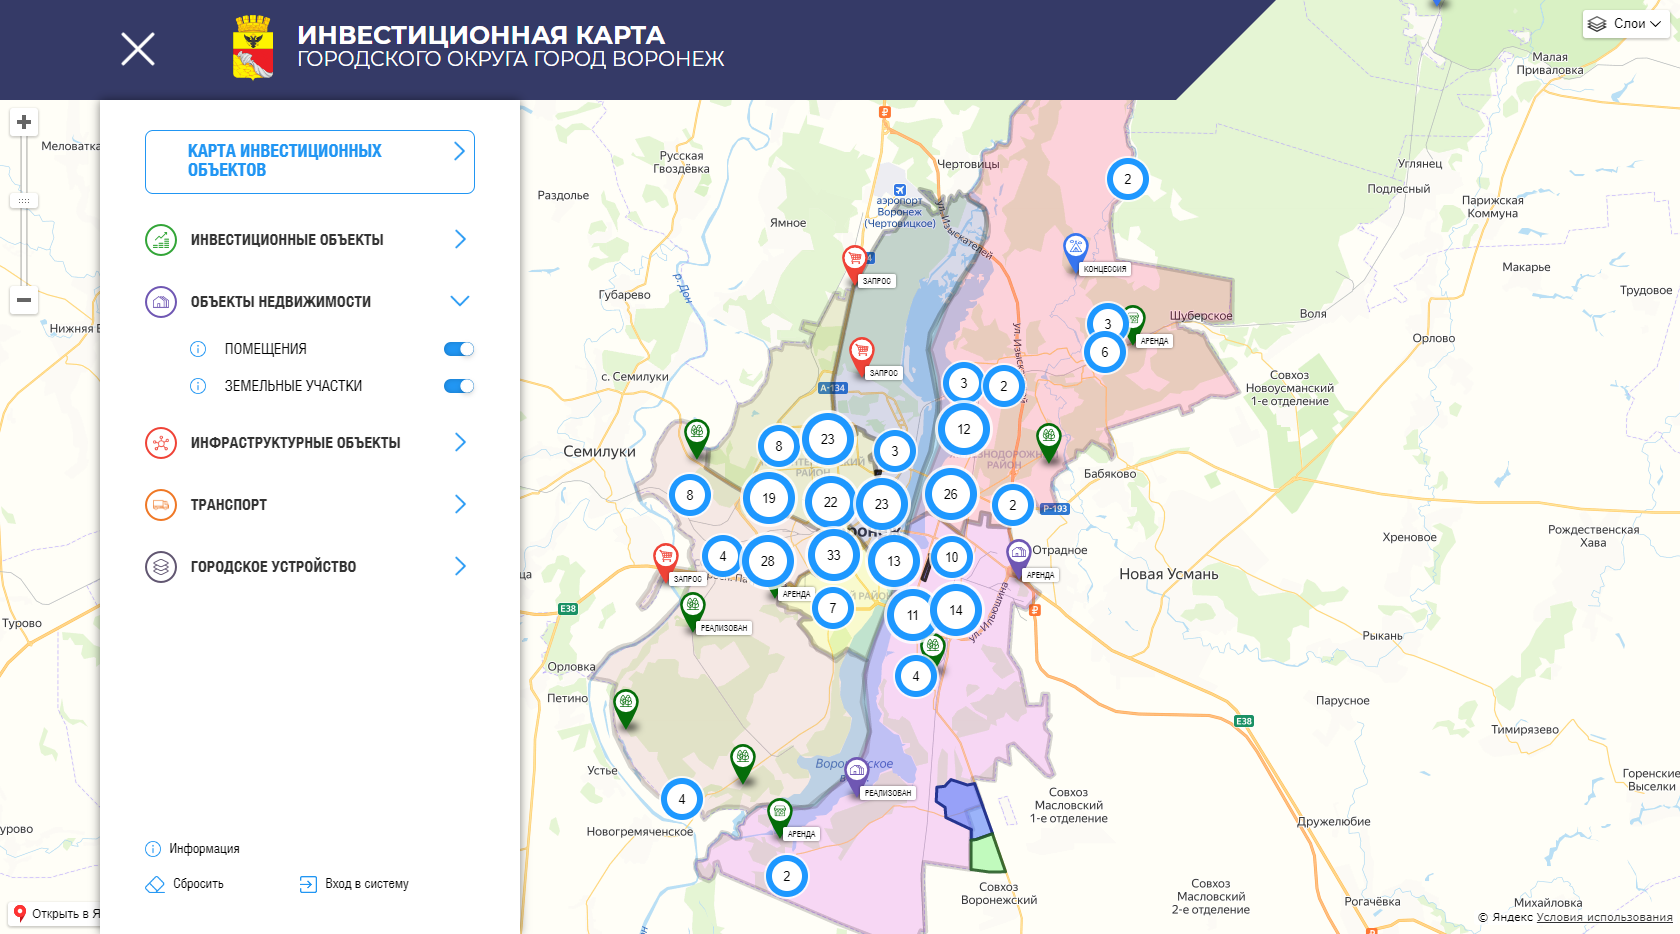Screen dimensions: 1680x934
Task: Show info for Земельные участки layer
Action: (x=198, y=386)
